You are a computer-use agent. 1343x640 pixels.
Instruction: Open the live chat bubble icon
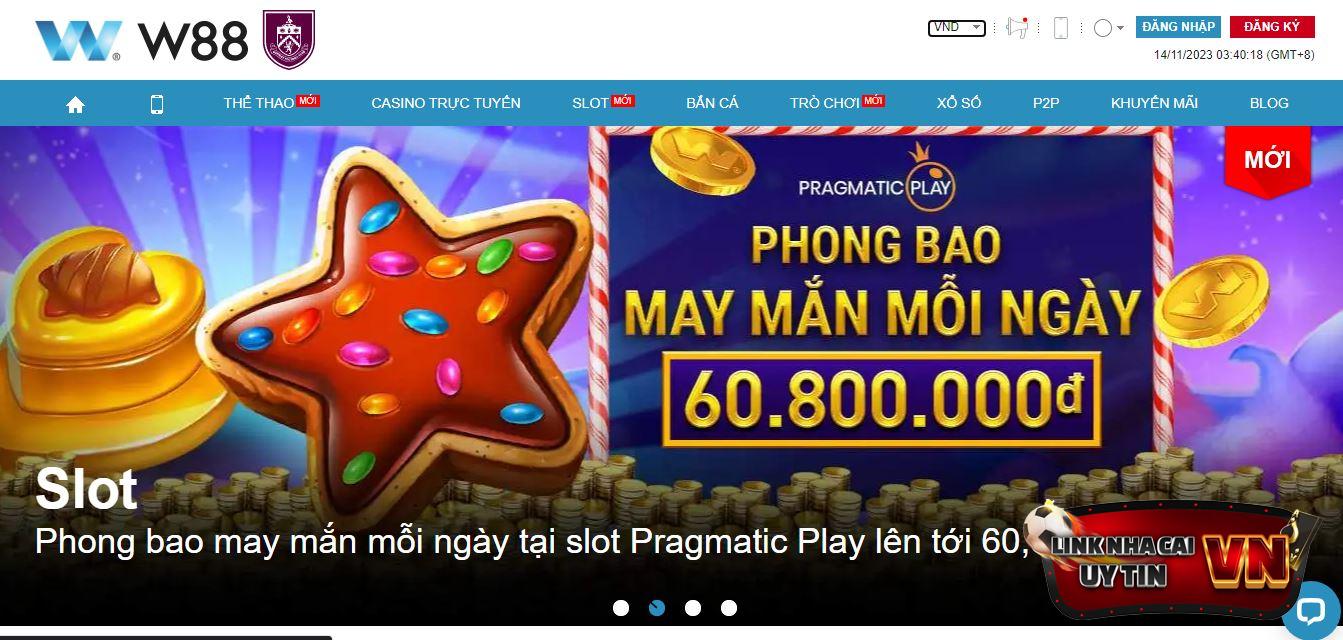(1310, 610)
